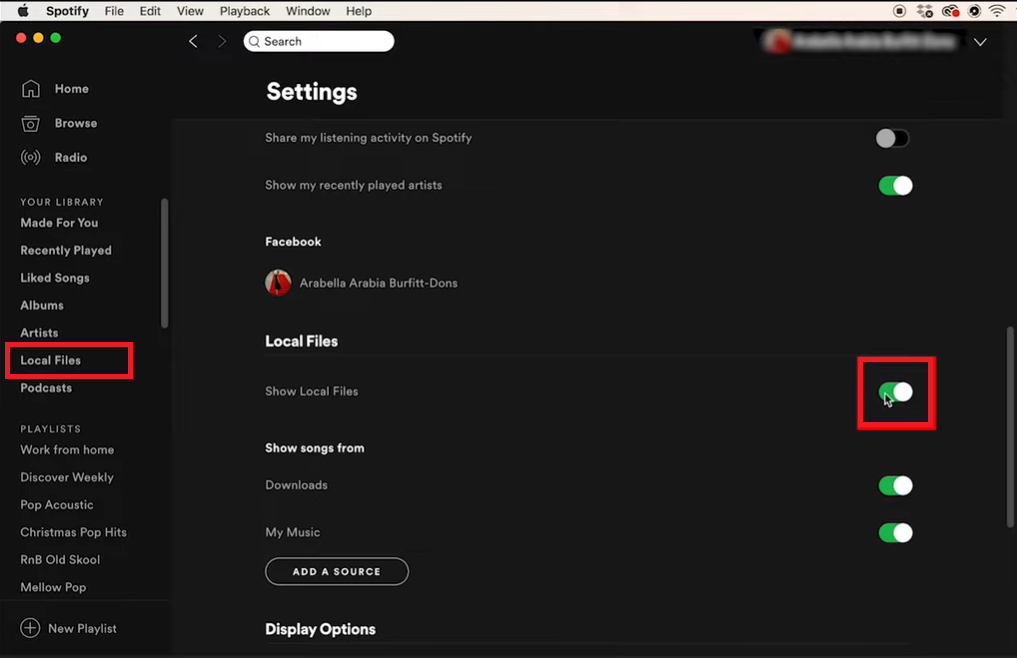Open the Window menu
Screen dimensions: 1017x658
[308, 11]
